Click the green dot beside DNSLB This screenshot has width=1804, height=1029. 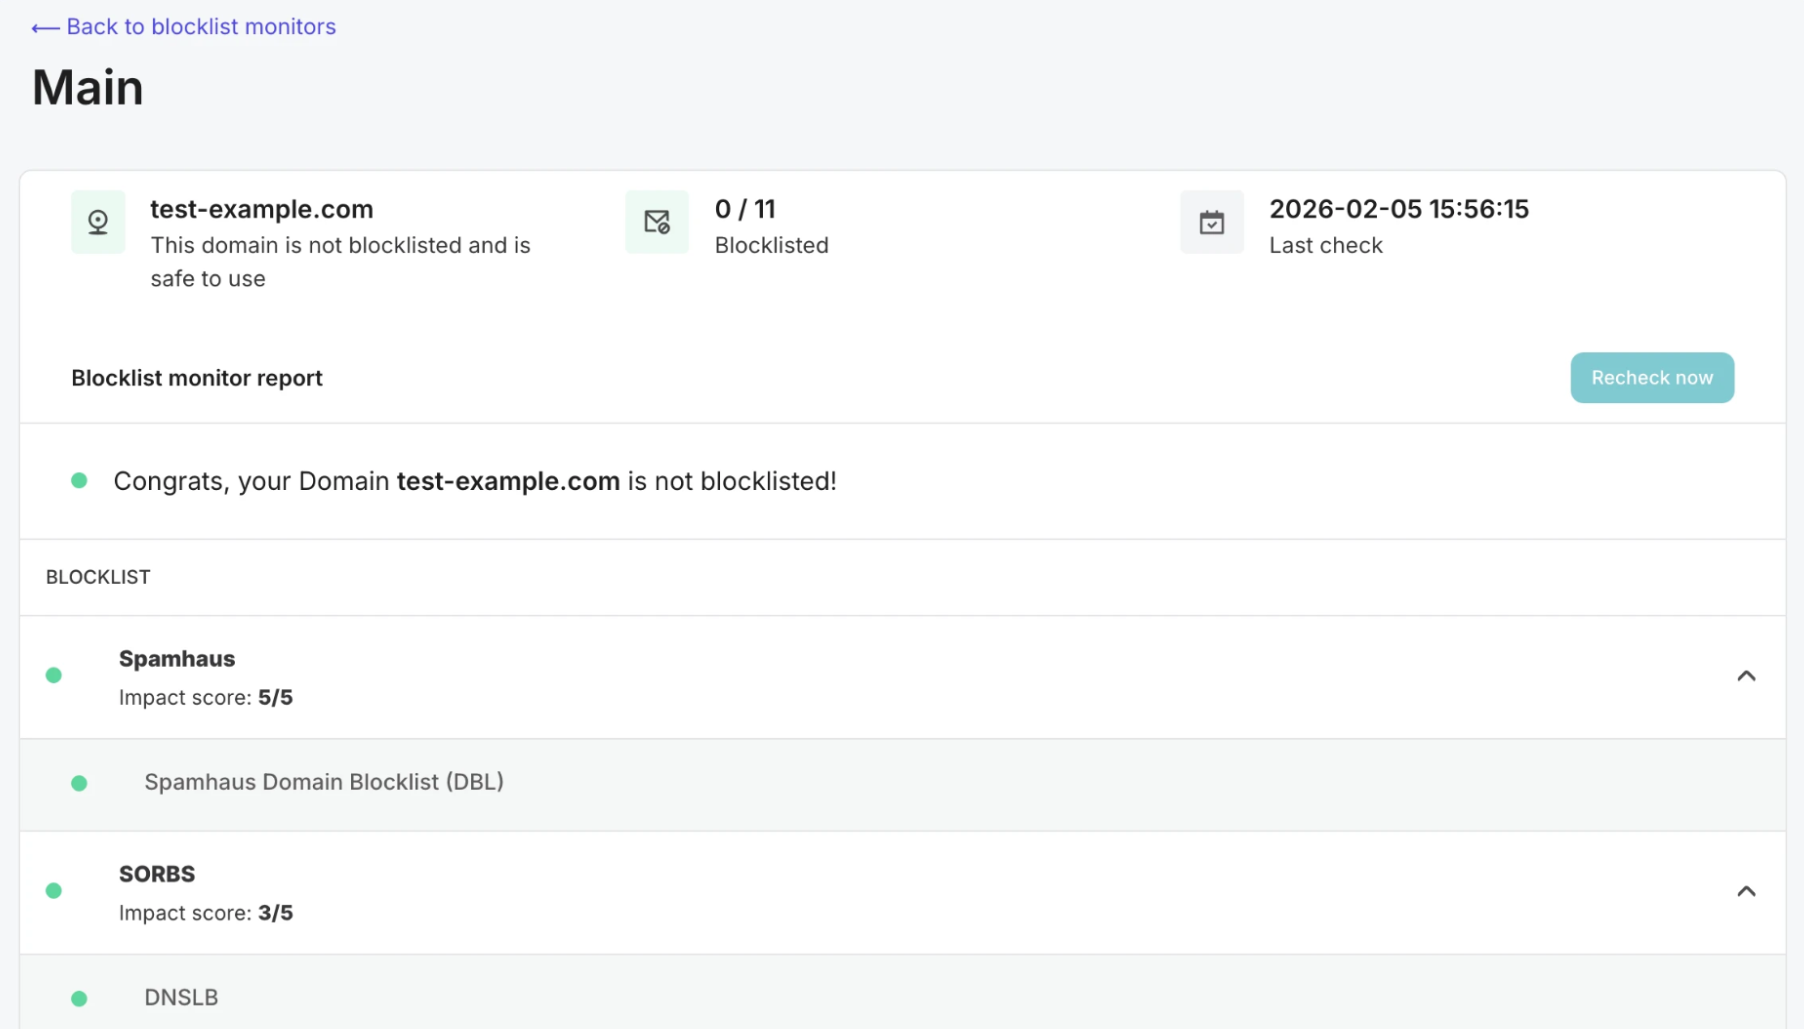pos(79,998)
